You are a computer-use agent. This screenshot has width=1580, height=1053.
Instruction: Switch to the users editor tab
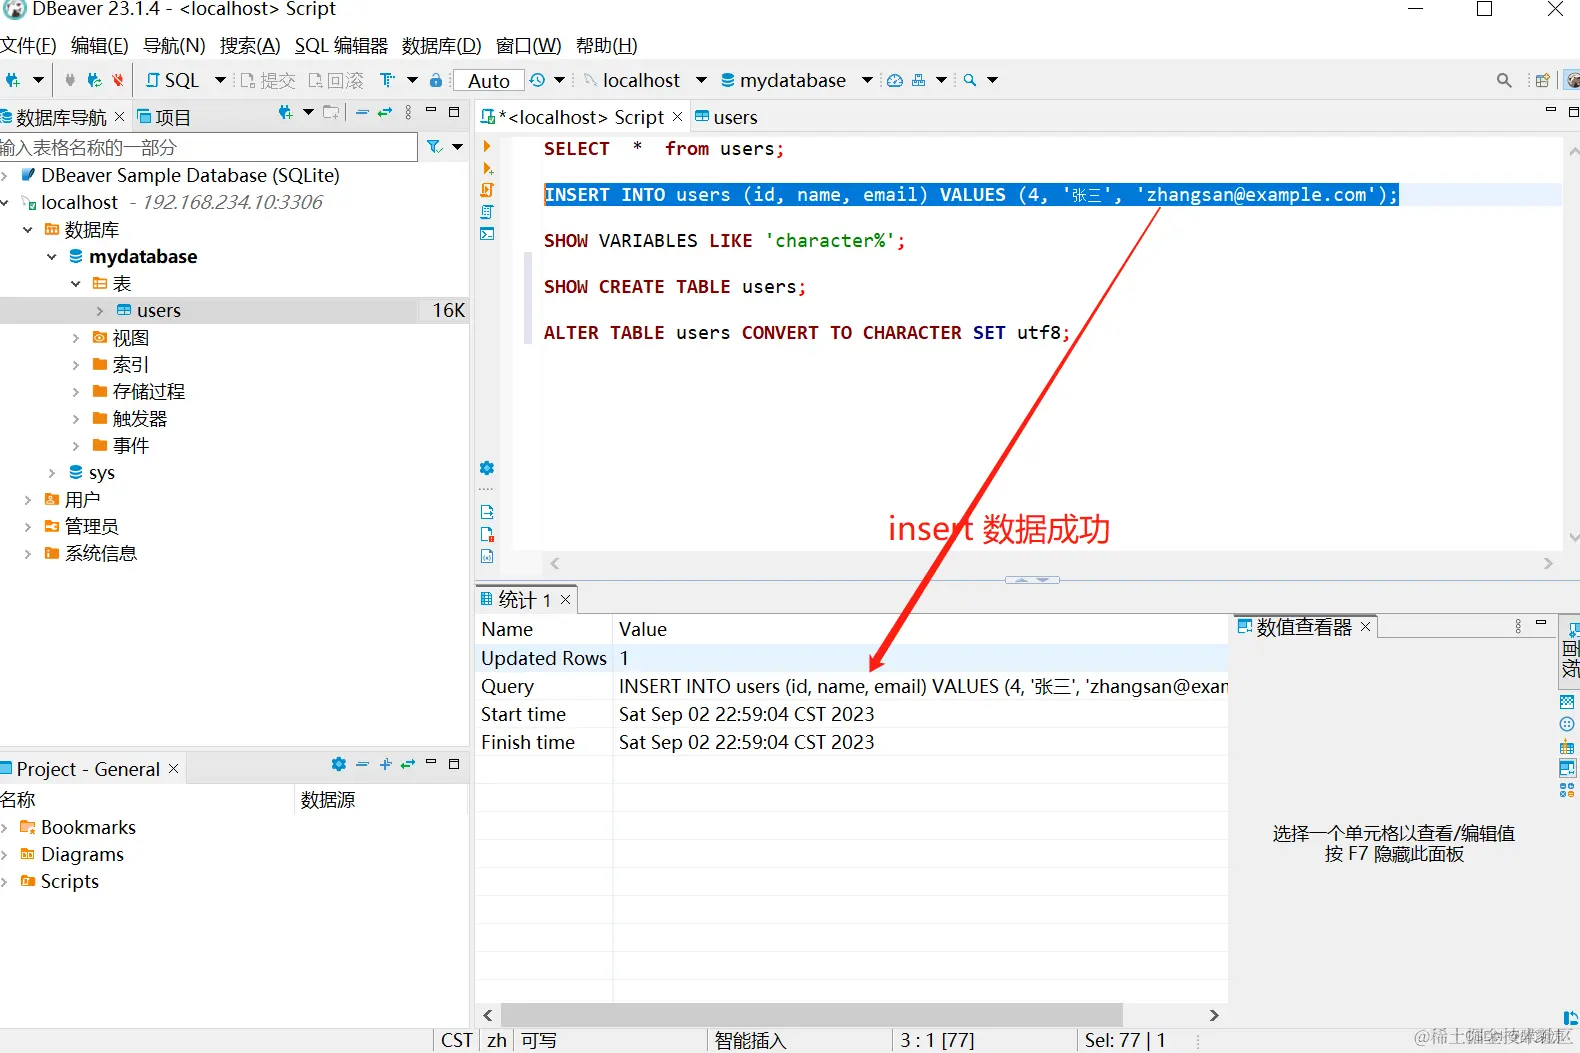pos(727,117)
